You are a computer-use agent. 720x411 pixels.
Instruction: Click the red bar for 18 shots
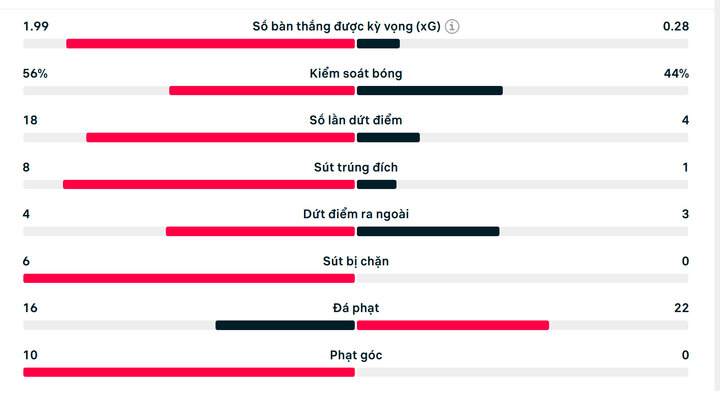click(x=220, y=137)
